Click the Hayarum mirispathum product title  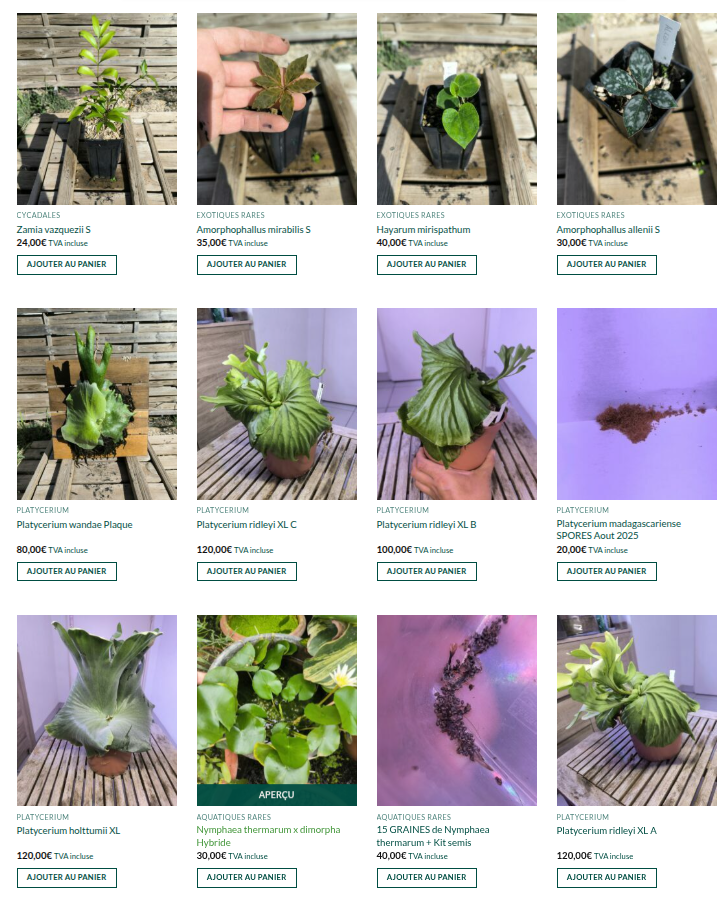(x=423, y=230)
